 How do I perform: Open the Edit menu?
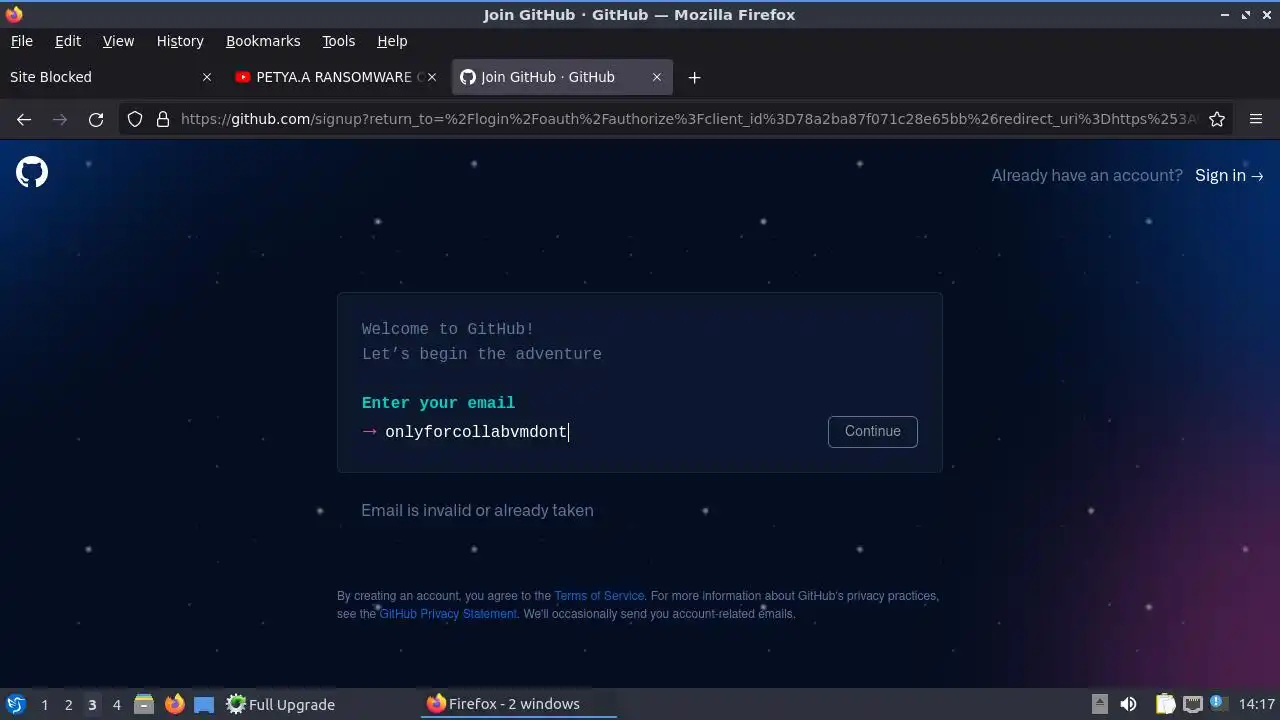pos(68,41)
